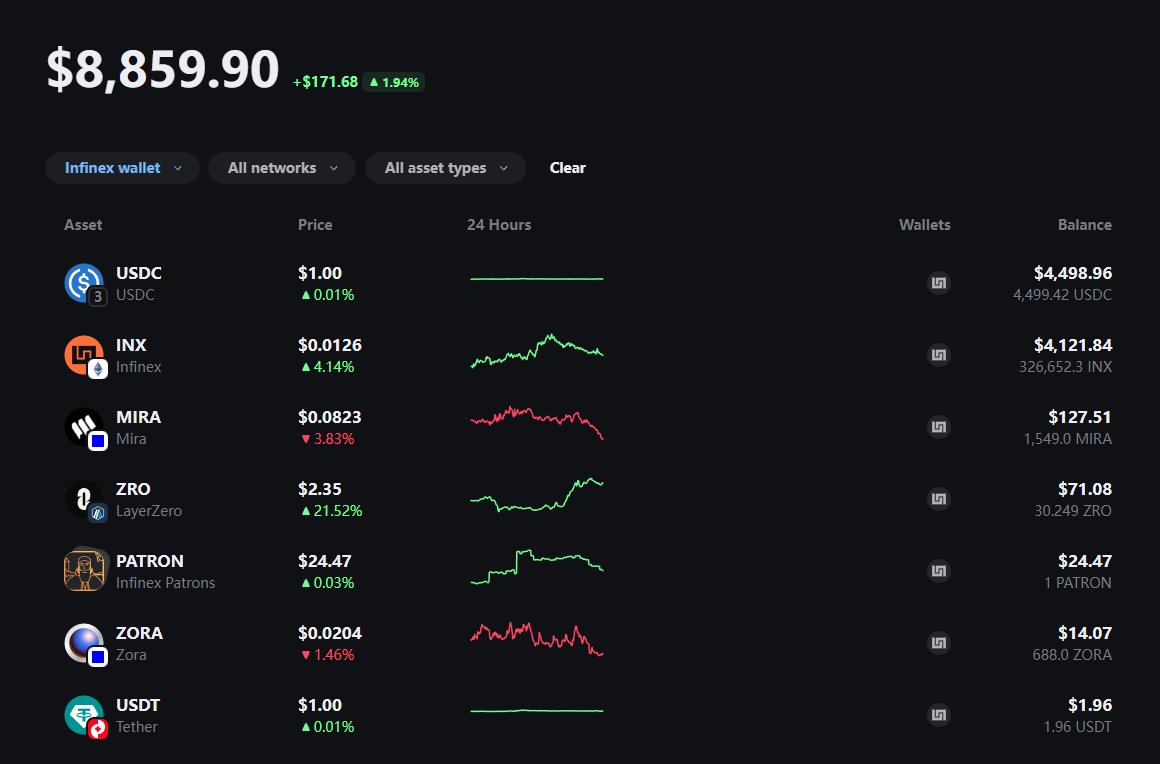The height and width of the screenshot is (764, 1160).
Task: Click the wallet icon in the ZRO row
Action: coord(939,498)
